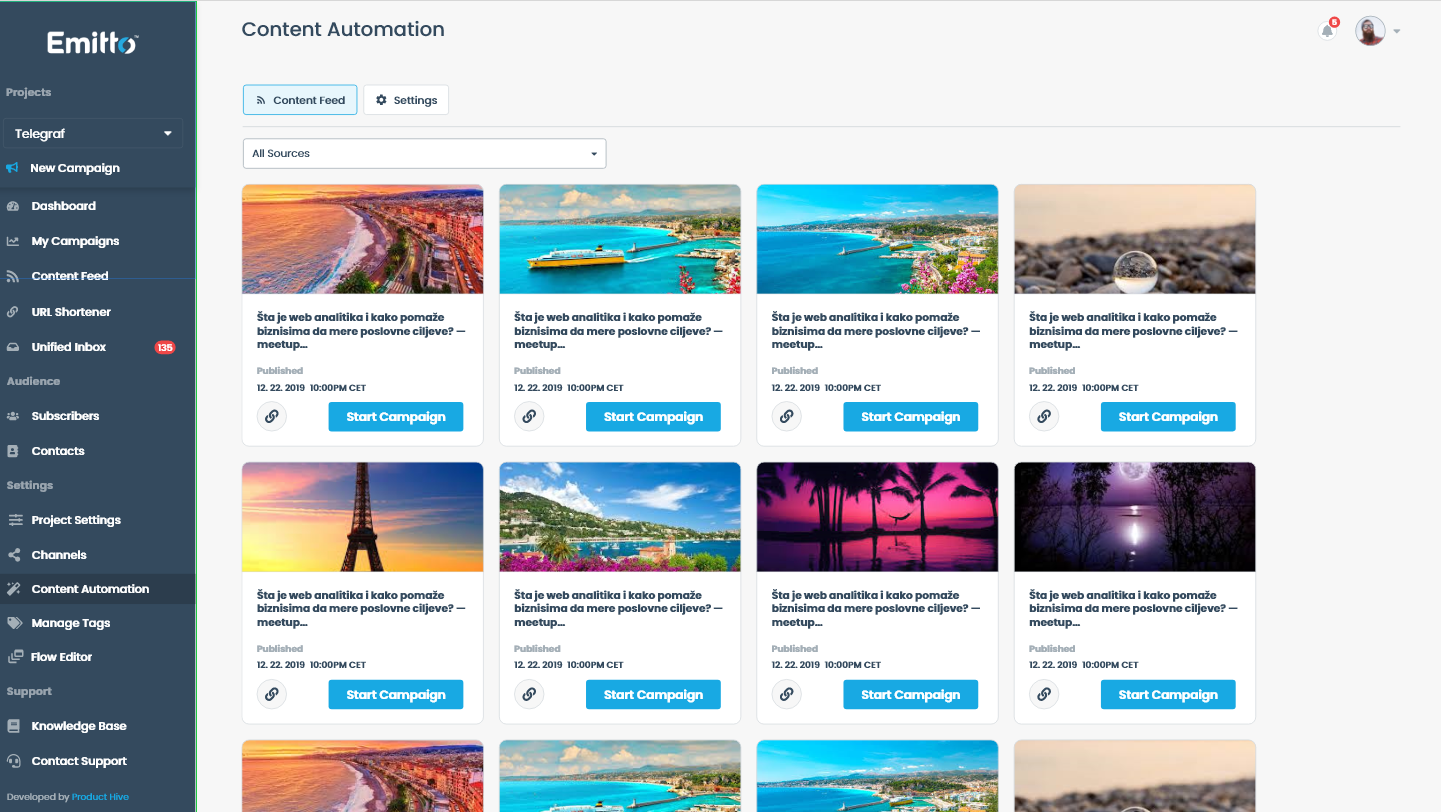Open the Product Hive link
Screen dimensions: 1441x812
tap(100, 797)
